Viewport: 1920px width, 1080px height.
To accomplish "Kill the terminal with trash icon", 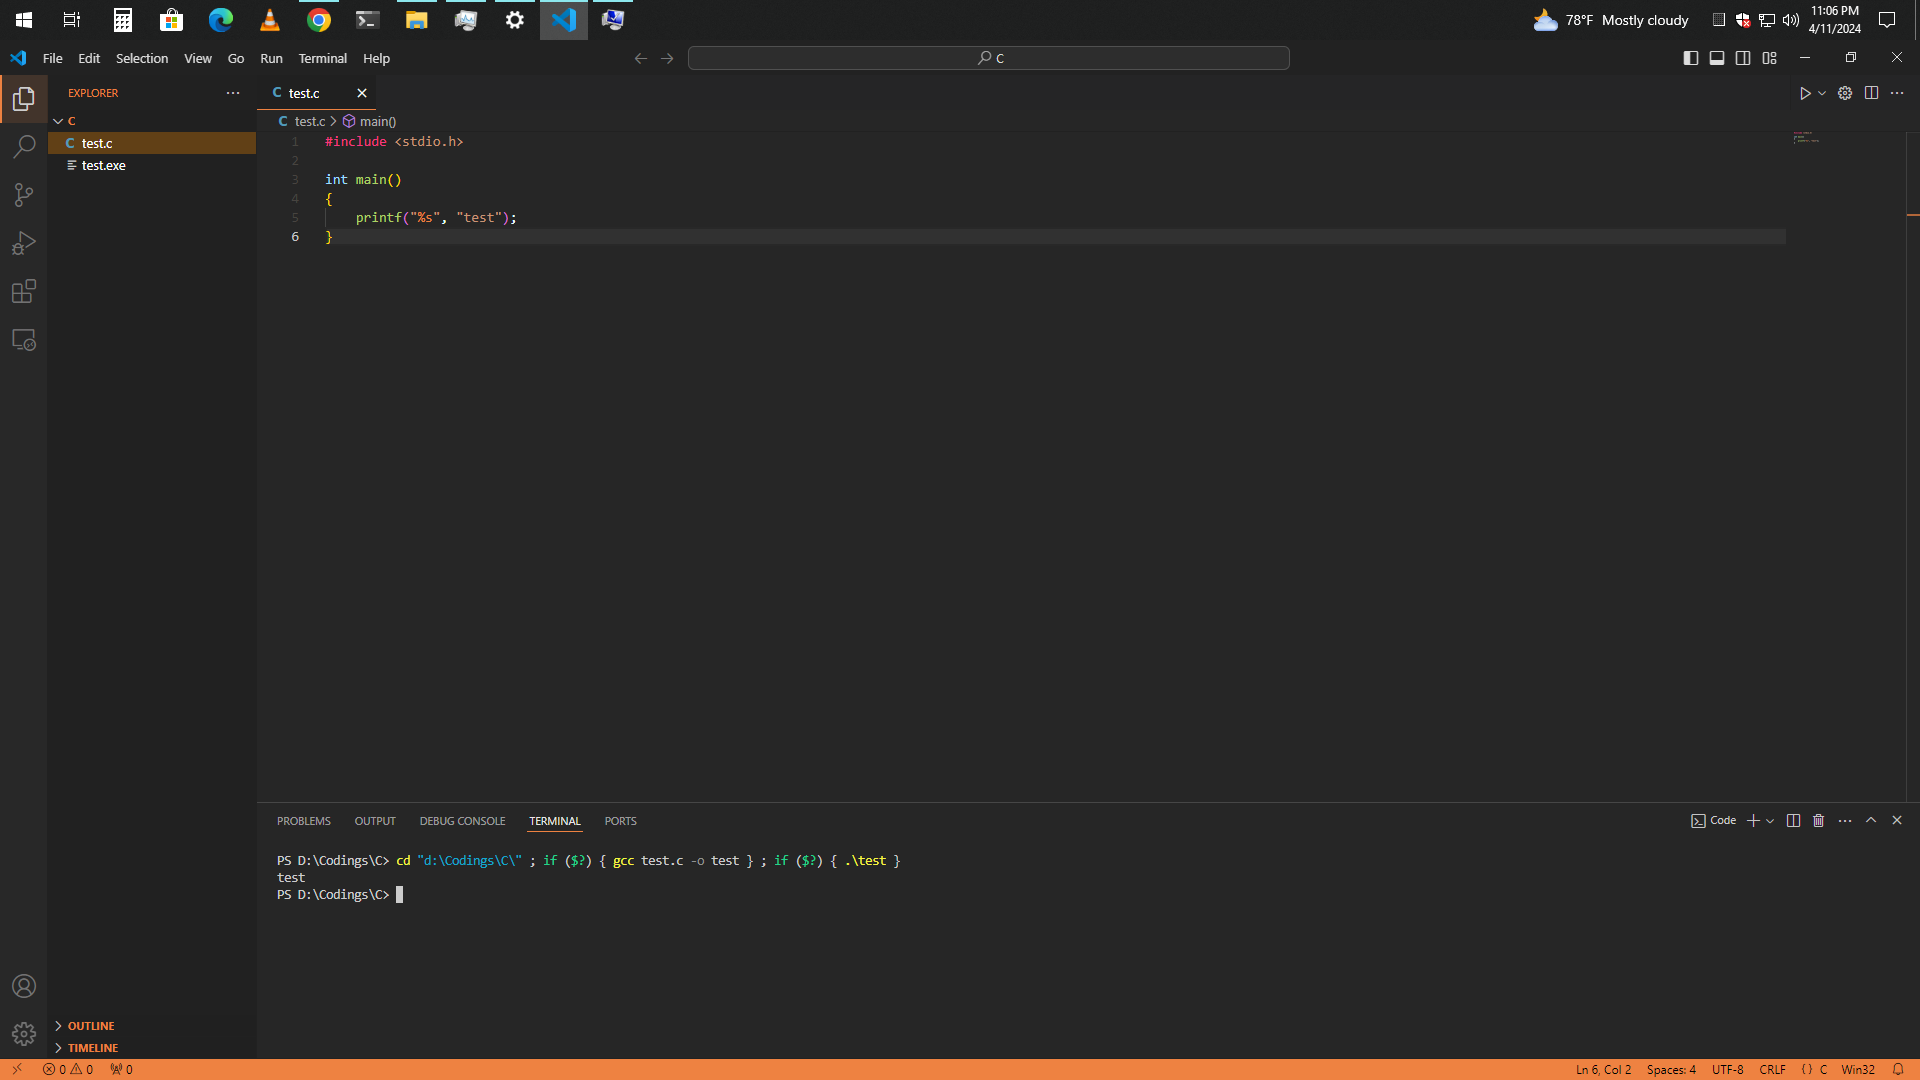I will 1819,820.
